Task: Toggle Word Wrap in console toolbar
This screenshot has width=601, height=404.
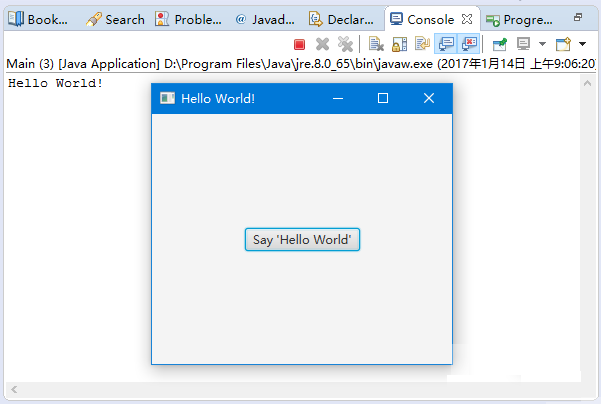Action: (421, 44)
